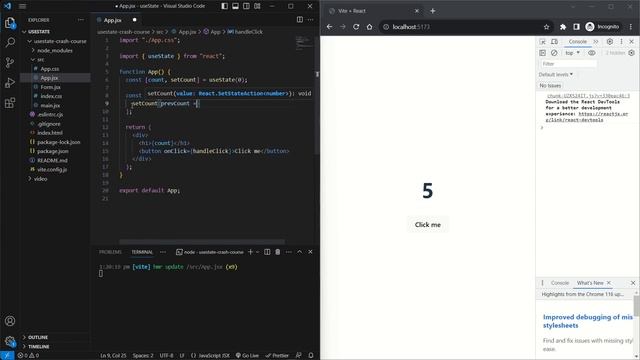The width and height of the screenshot is (640, 360).
Task: Switch to What's New drawer tab
Action: tap(590, 283)
